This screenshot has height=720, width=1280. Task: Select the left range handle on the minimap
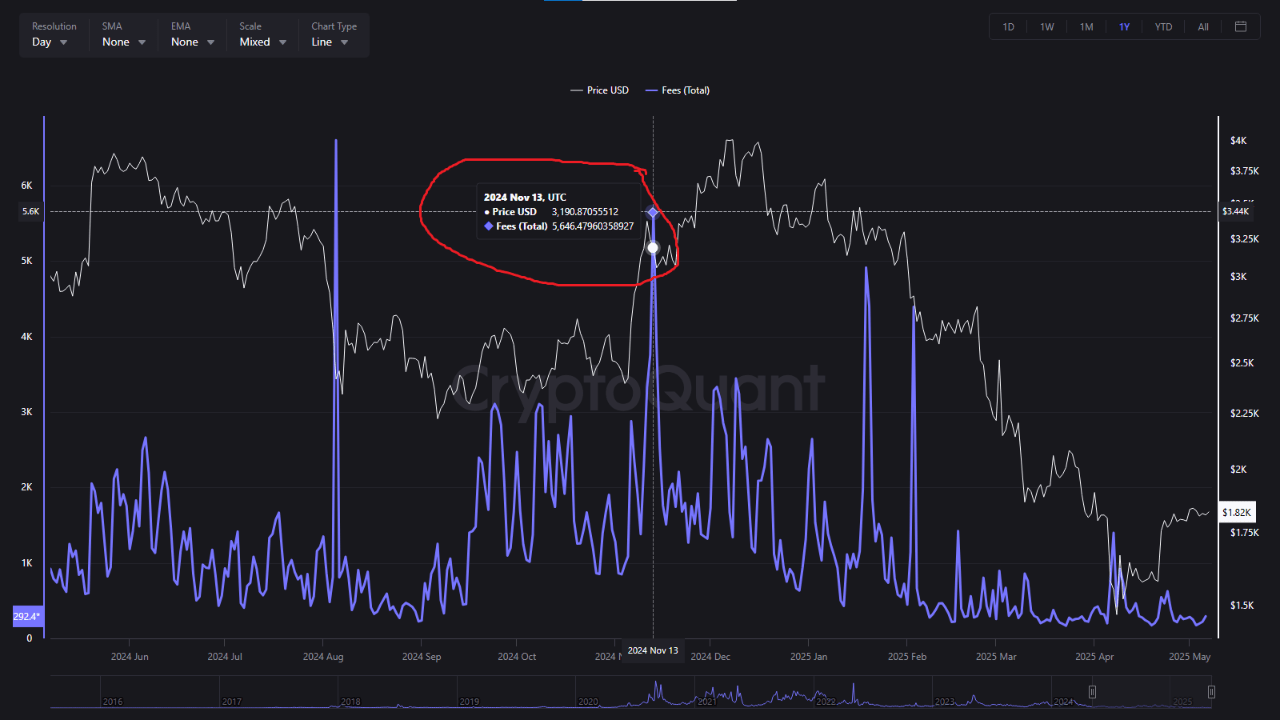click(1092, 691)
